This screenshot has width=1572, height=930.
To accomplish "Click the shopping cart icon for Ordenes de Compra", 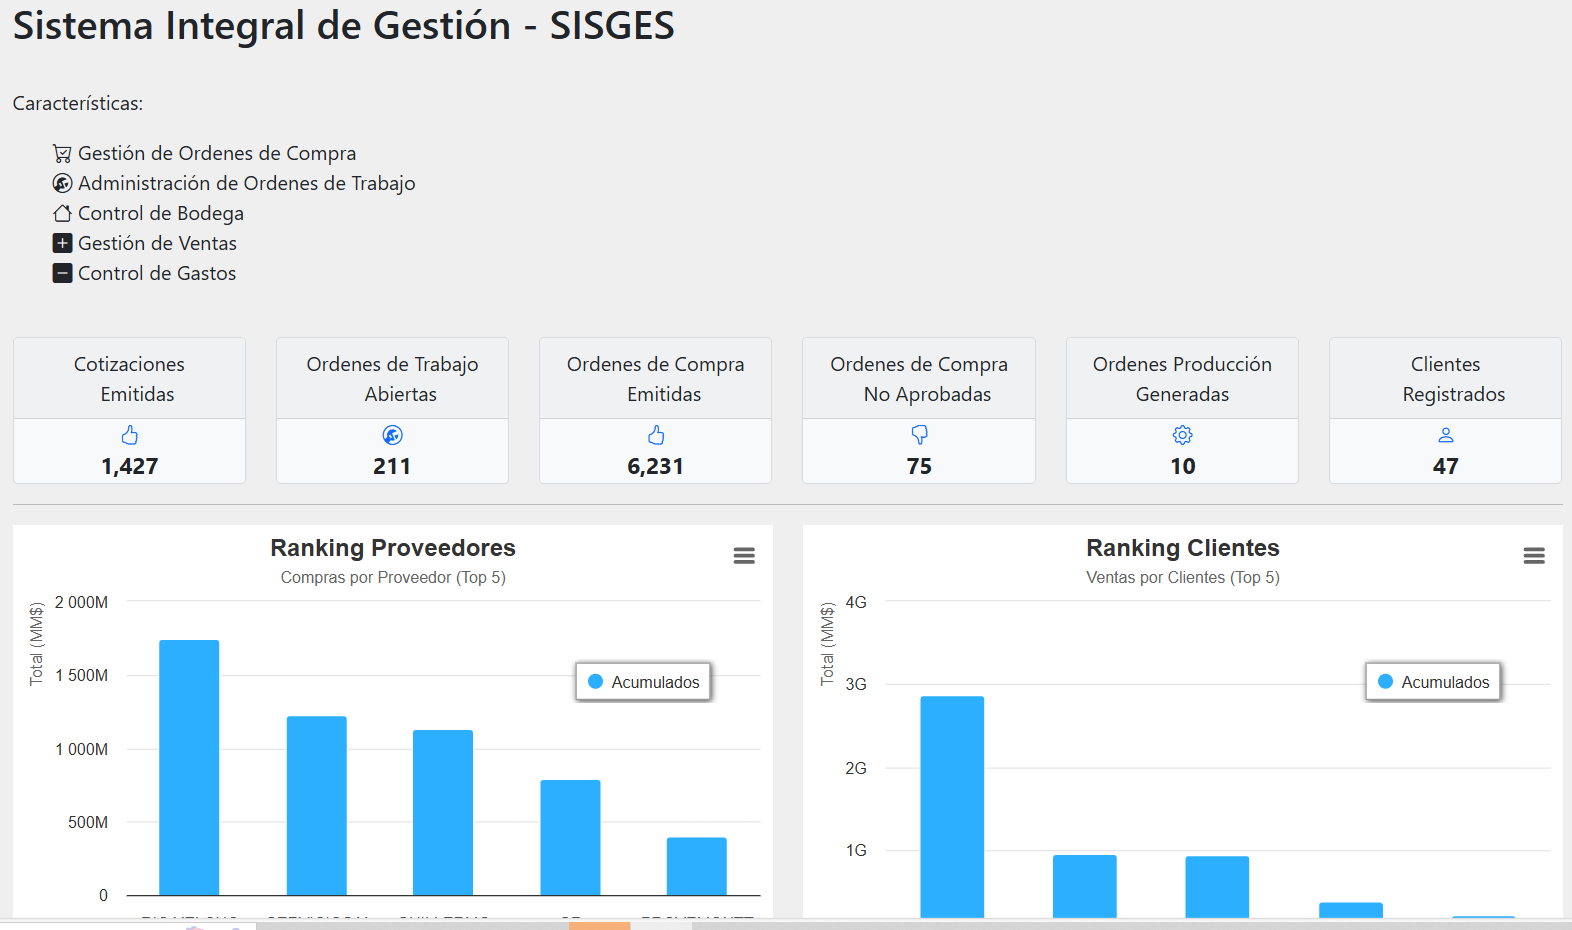I will point(62,154).
